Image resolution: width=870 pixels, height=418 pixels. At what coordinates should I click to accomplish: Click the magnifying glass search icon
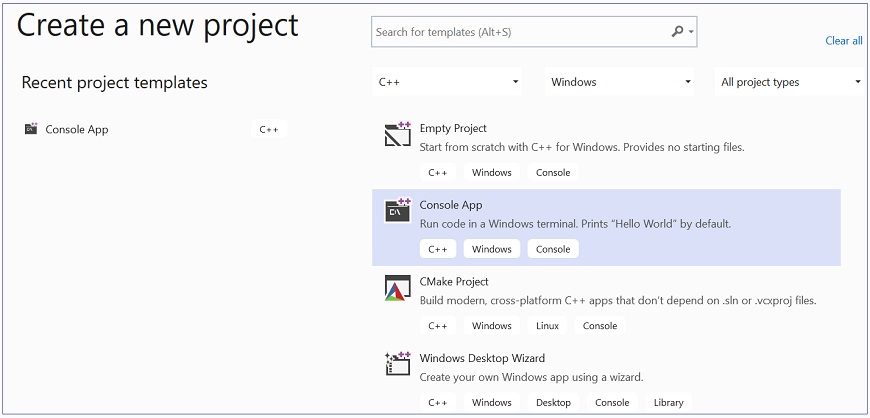pyautogui.click(x=677, y=32)
